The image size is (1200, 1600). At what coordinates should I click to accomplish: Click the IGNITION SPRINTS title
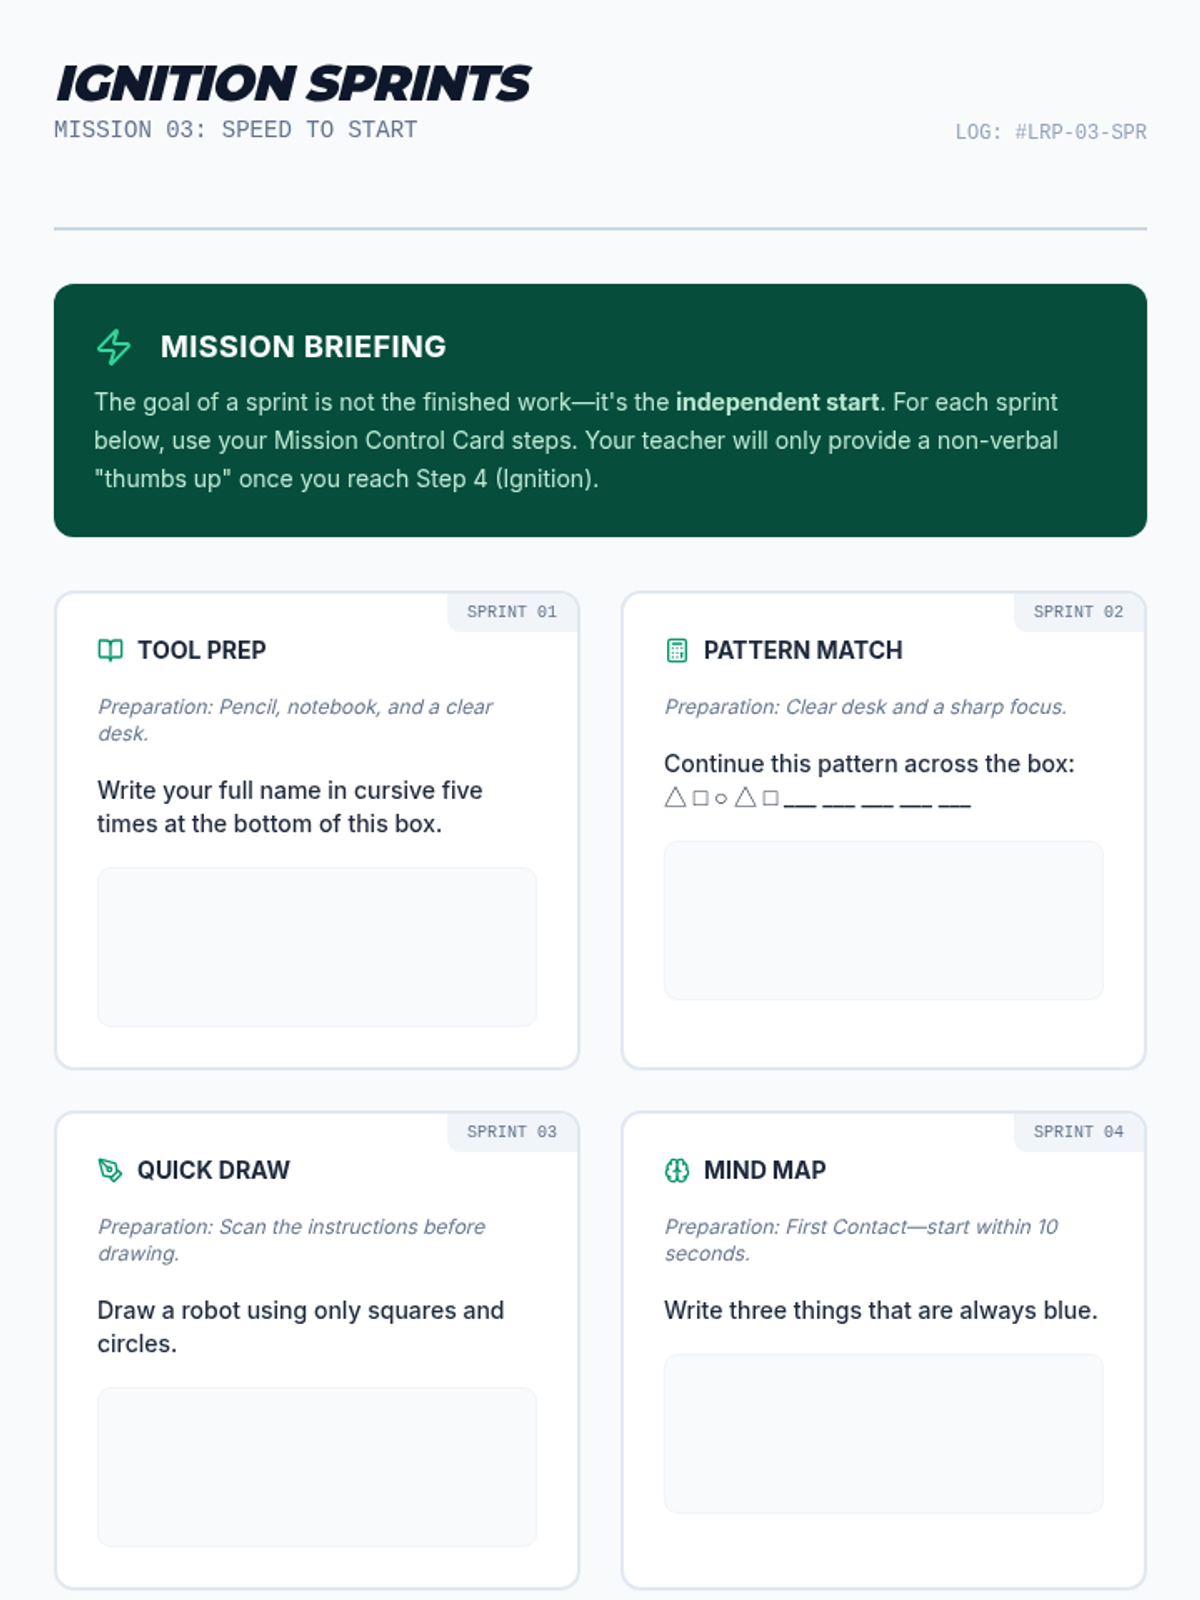(x=293, y=83)
